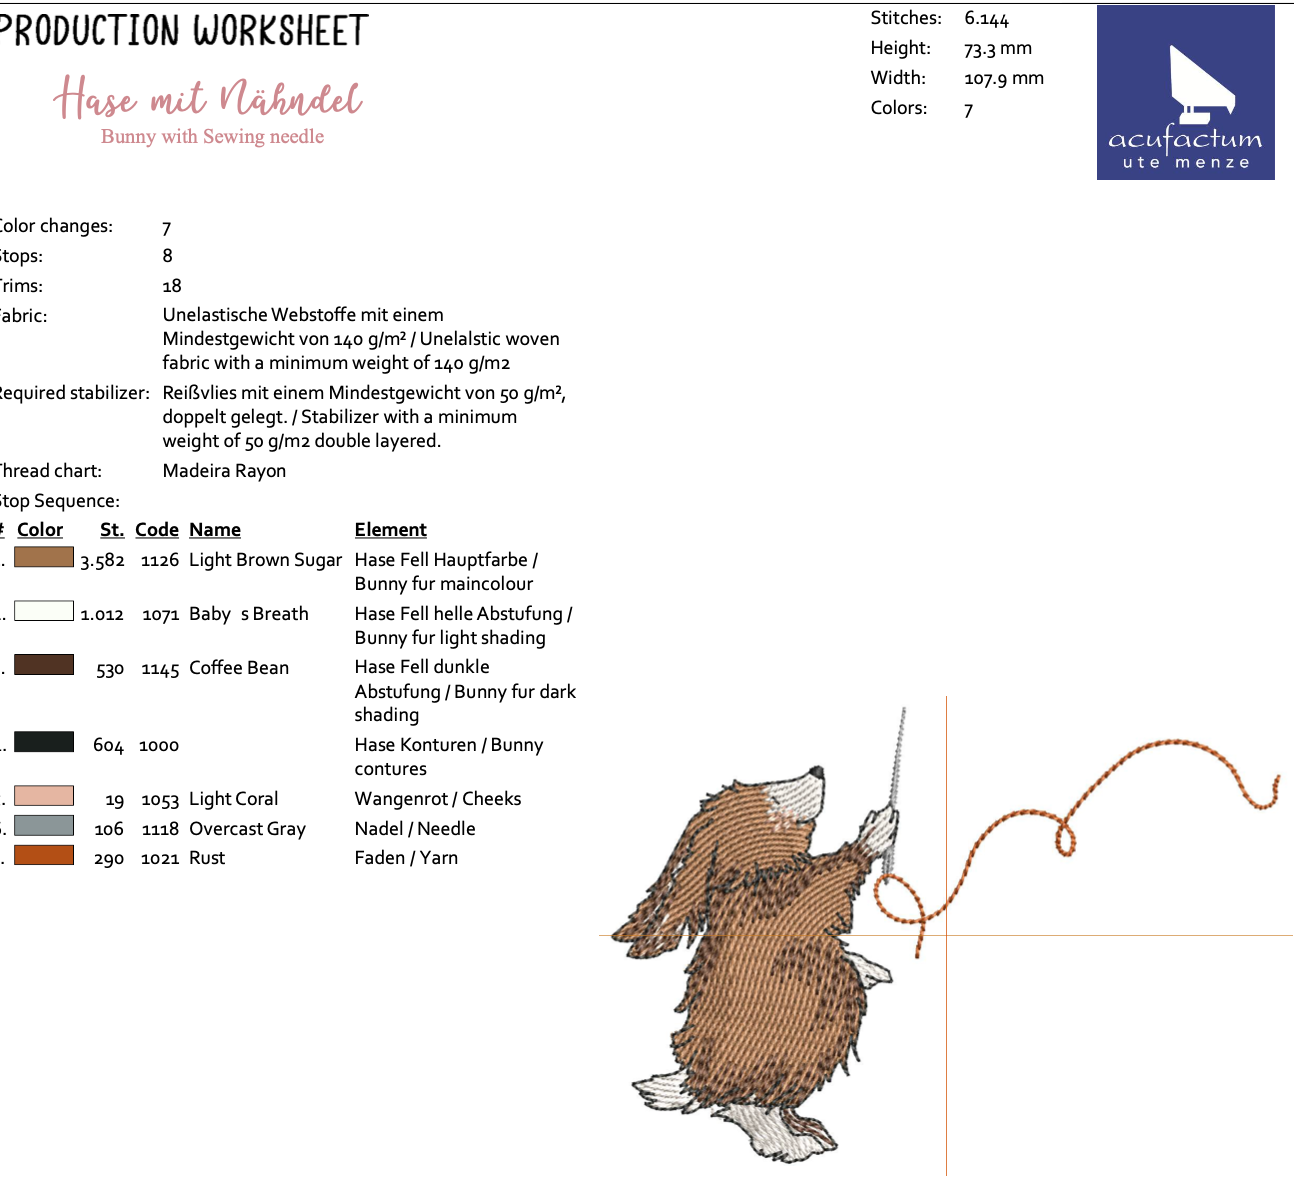Image resolution: width=1294 pixels, height=1190 pixels.
Task: Click the Baby's Breath white color swatch
Action: point(44,611)
